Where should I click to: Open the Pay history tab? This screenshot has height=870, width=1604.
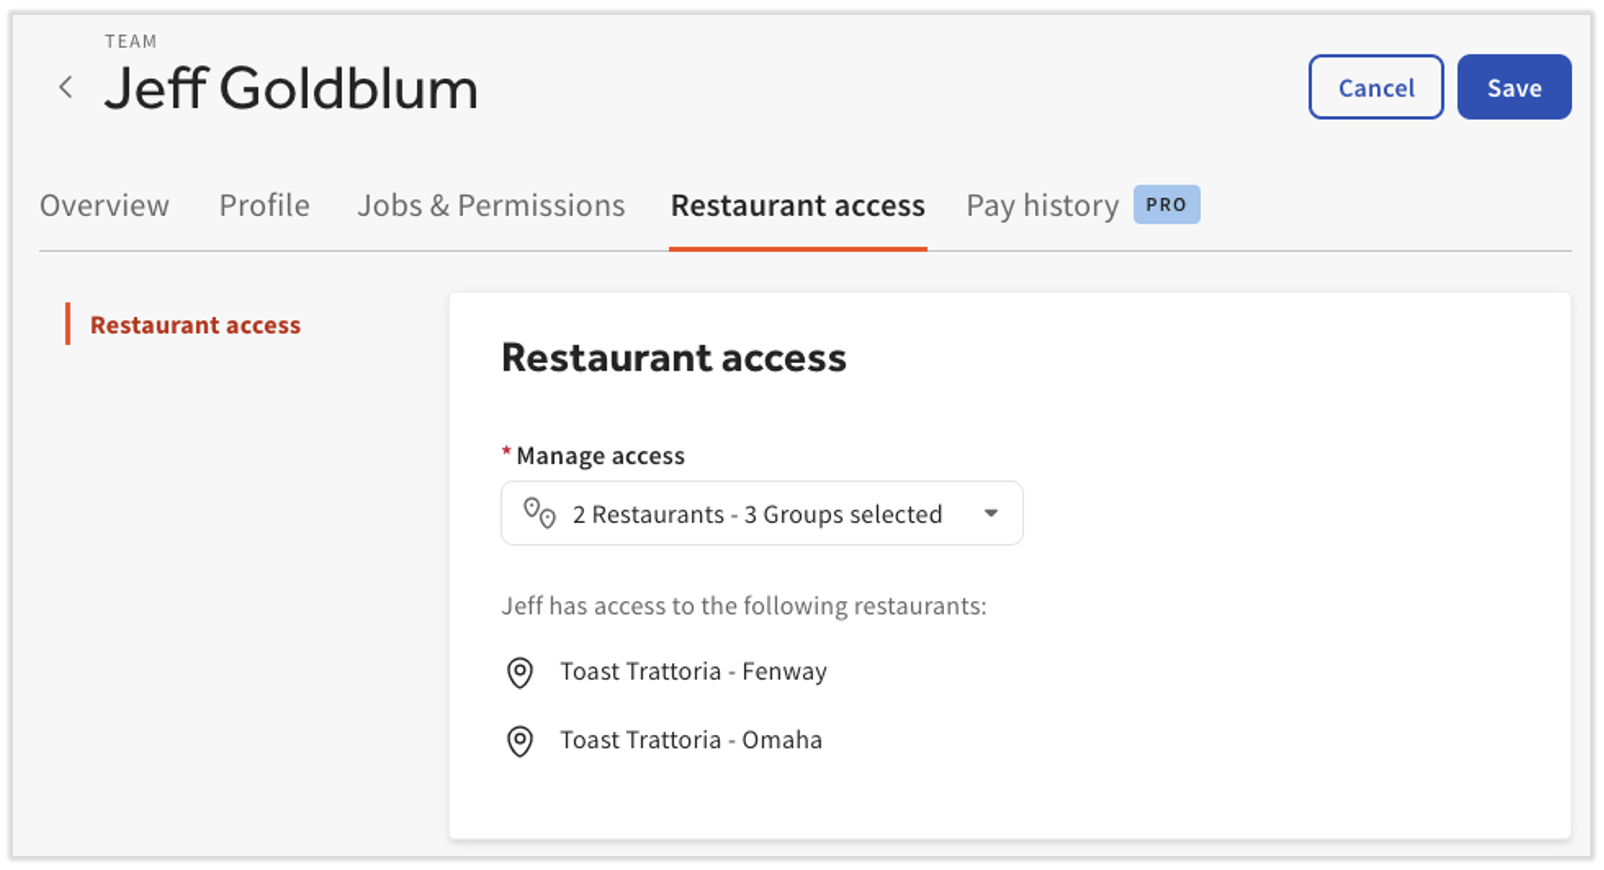[1041, 205]
